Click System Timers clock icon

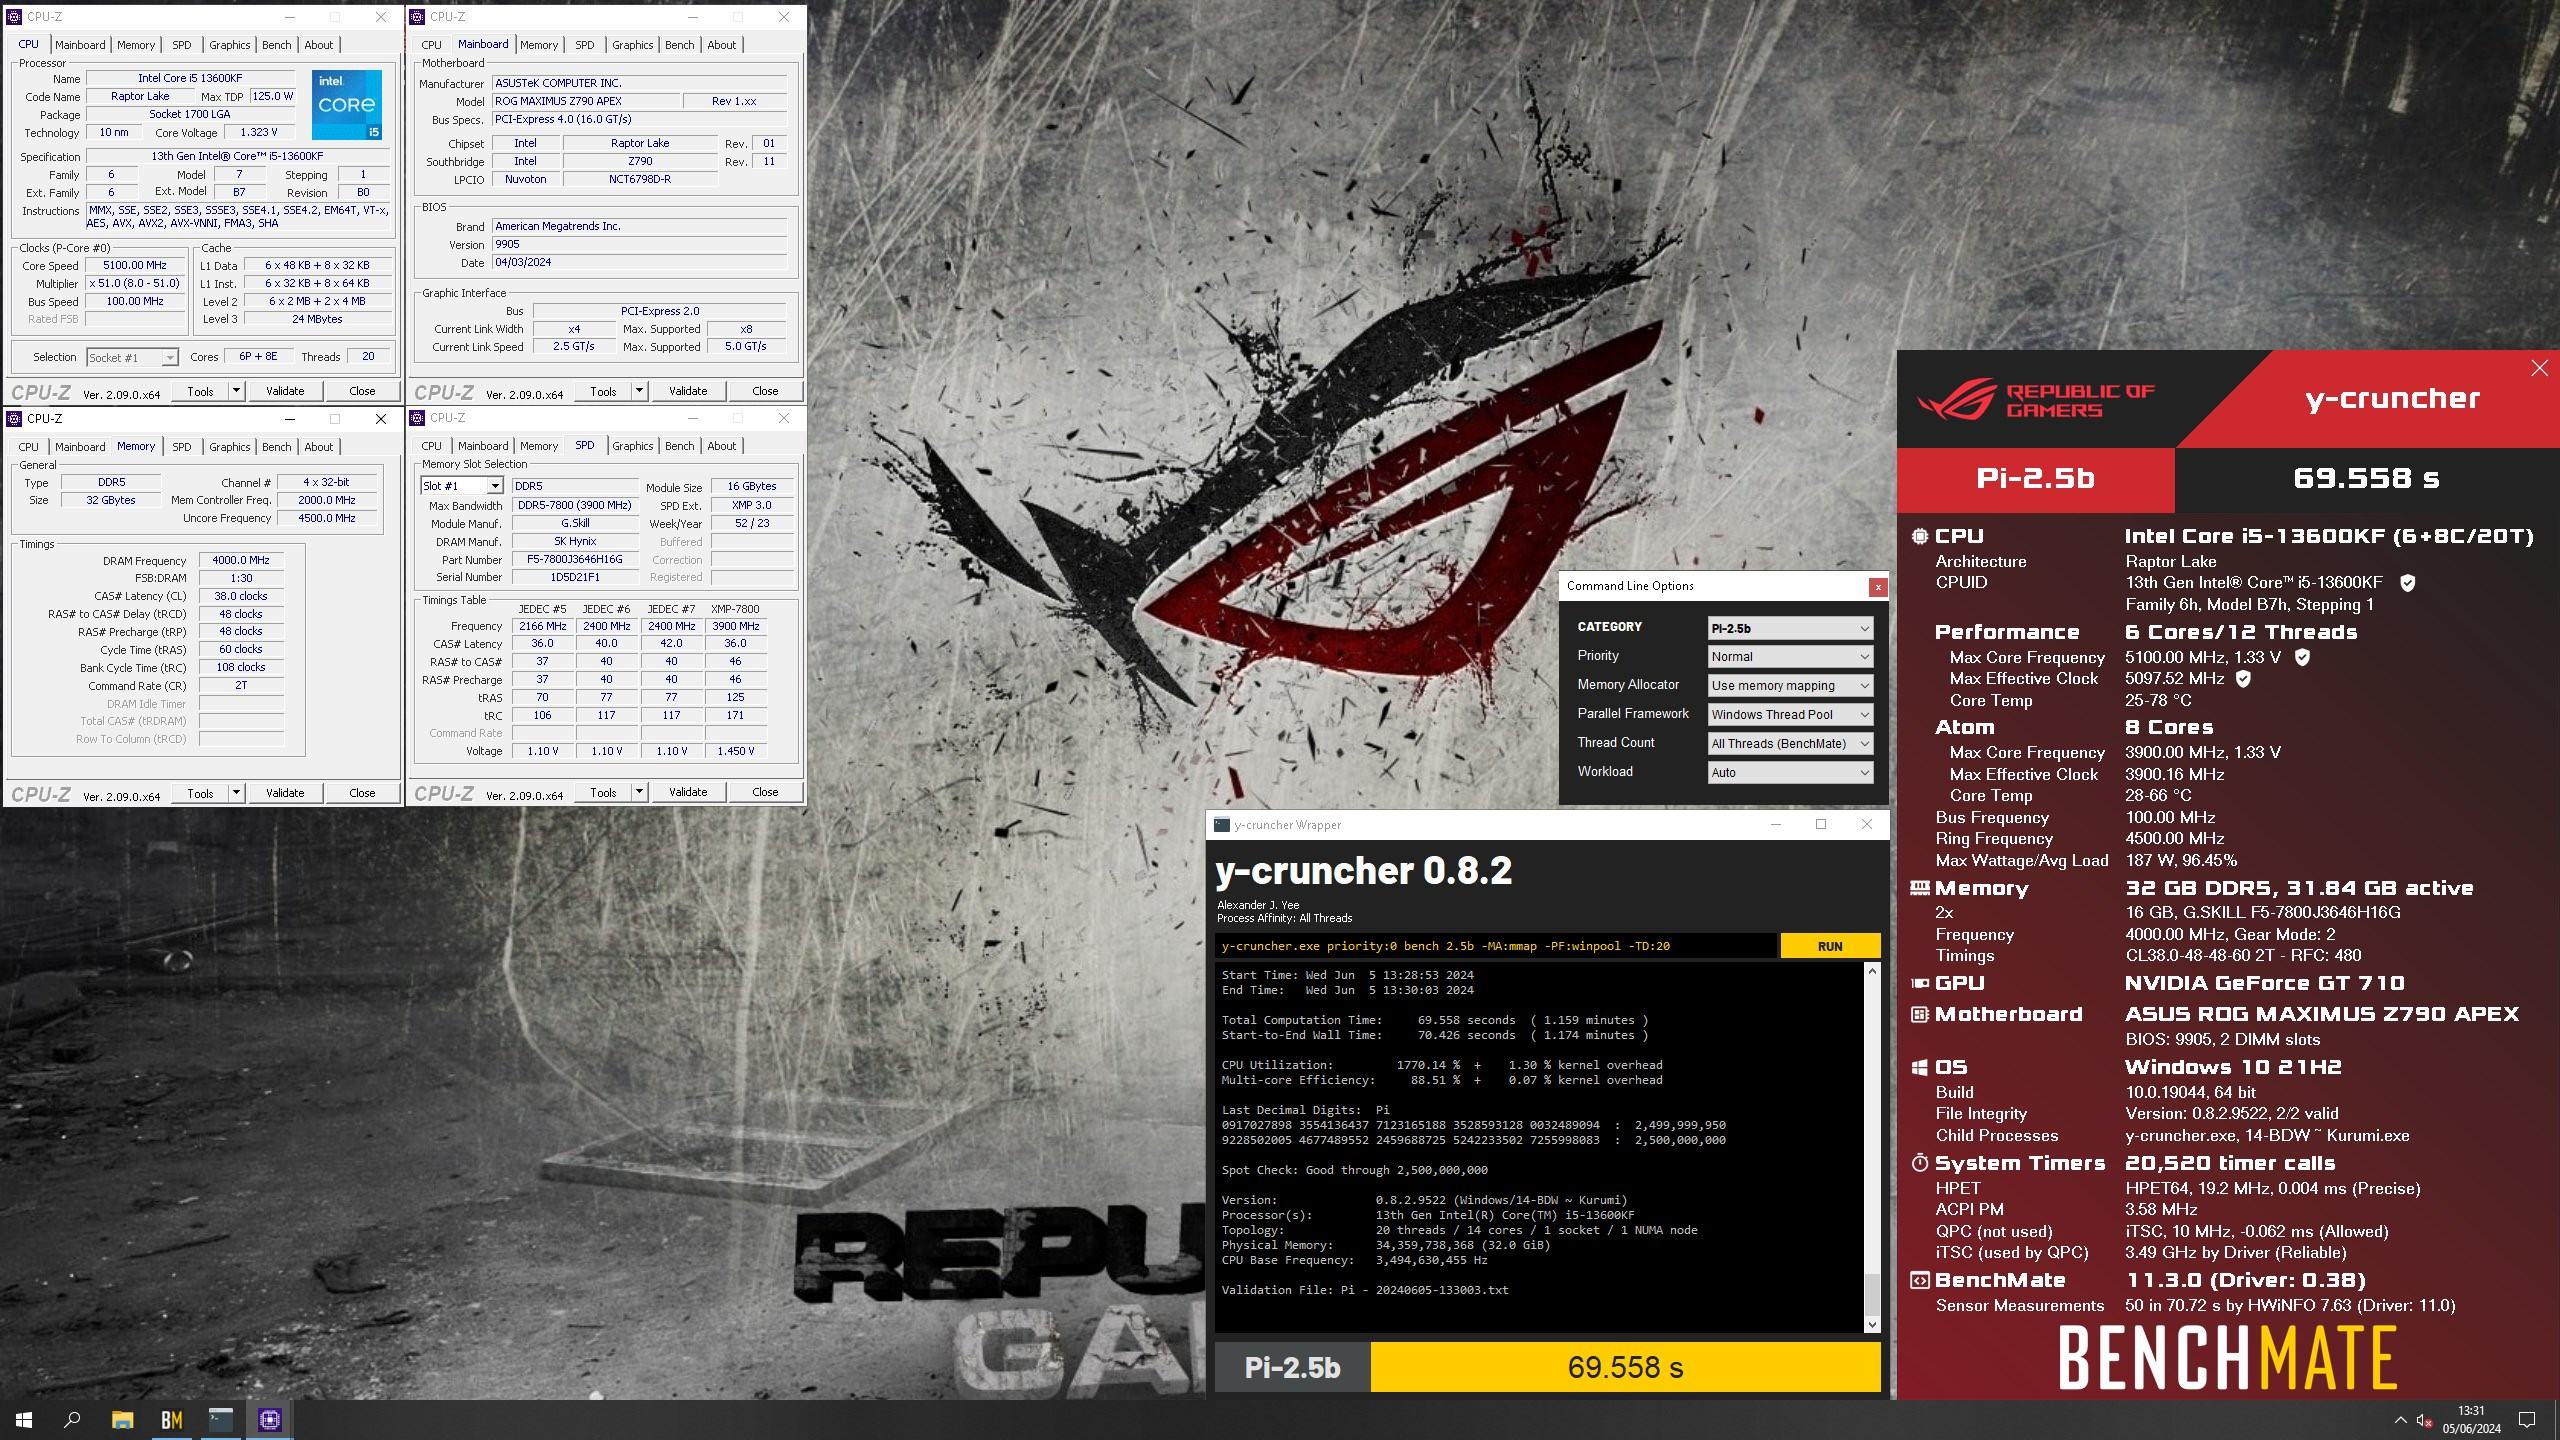click(1919, 1163)
